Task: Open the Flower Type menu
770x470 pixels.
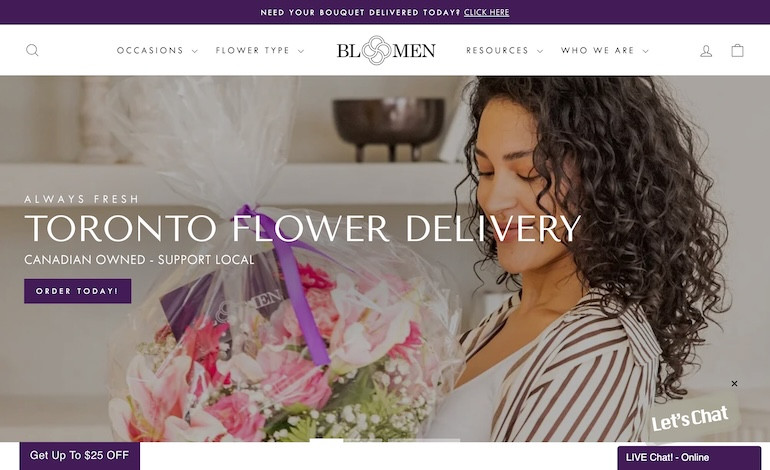Action: tap(252, 51)
